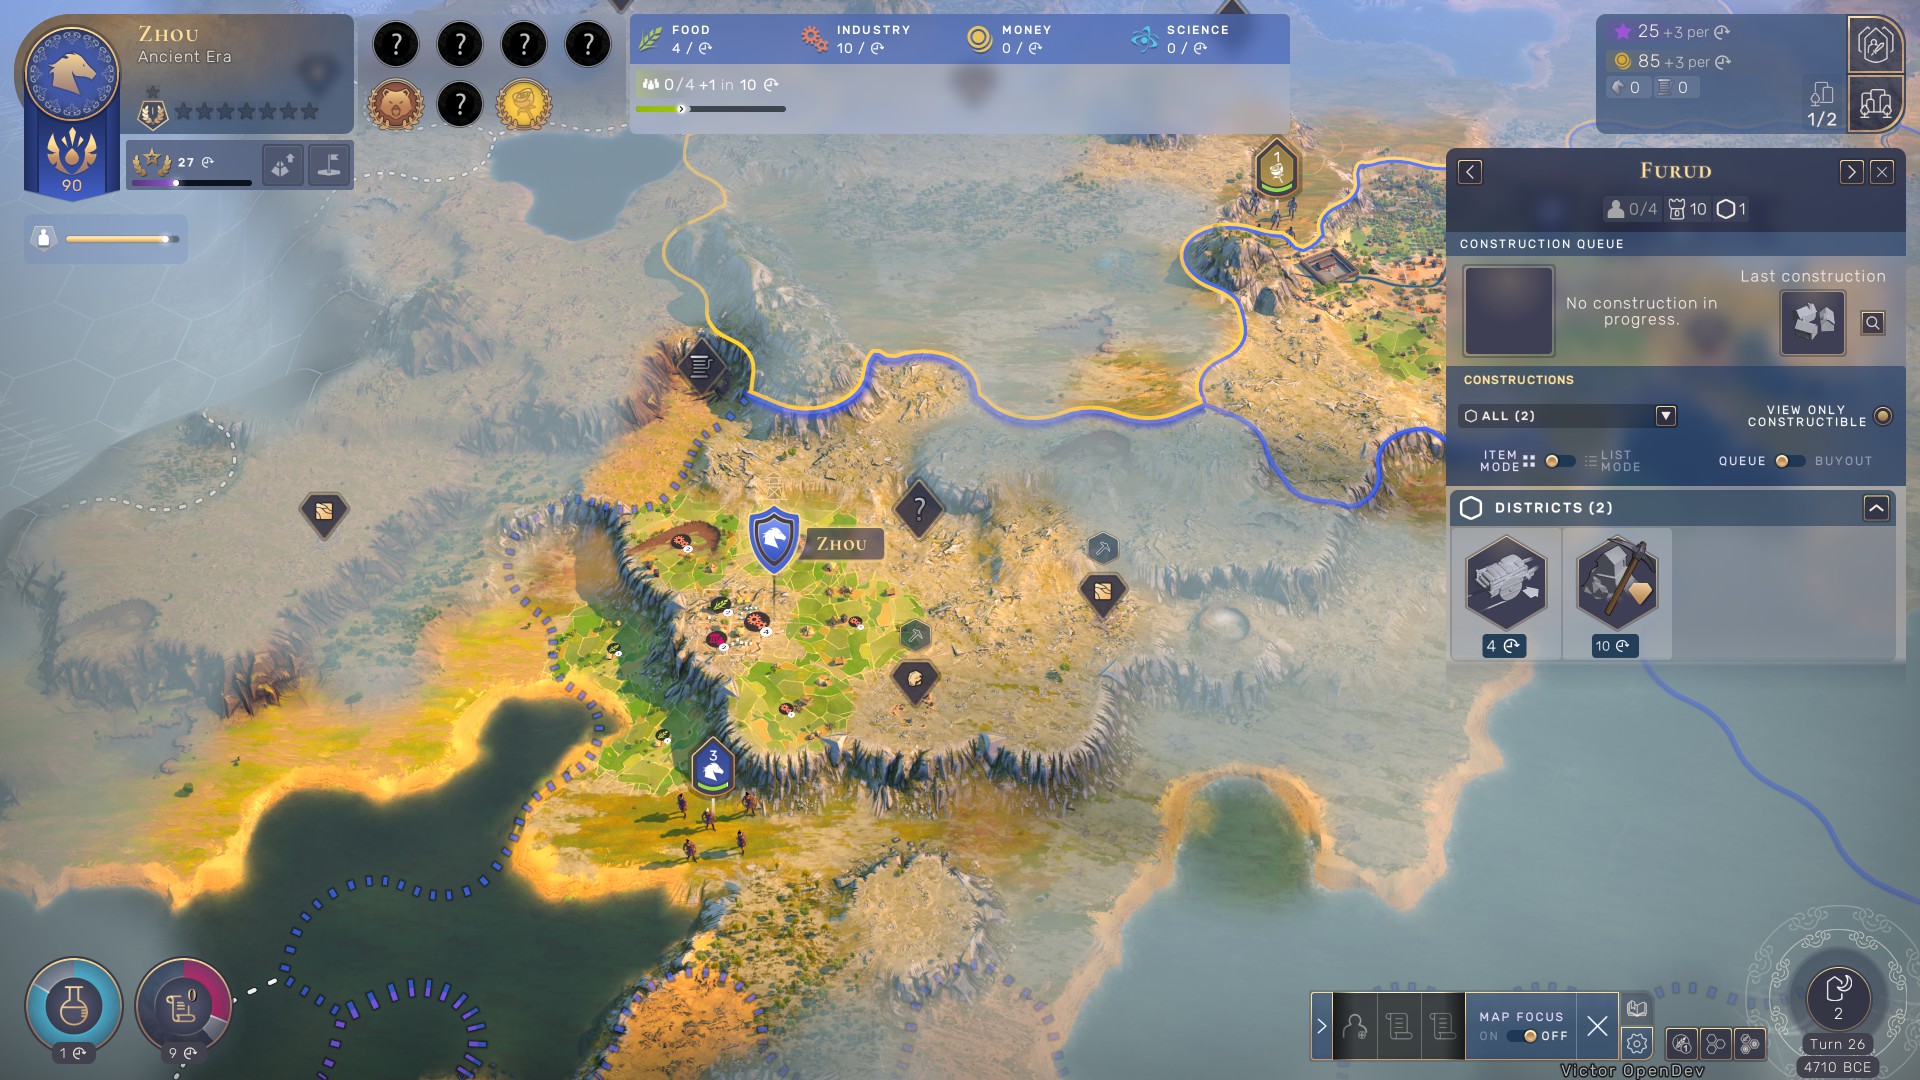The height and width of the screenshot is (1080, 1920).
Task: Open the ALL (2) constructions dropdown
Action: [1665, 414]
